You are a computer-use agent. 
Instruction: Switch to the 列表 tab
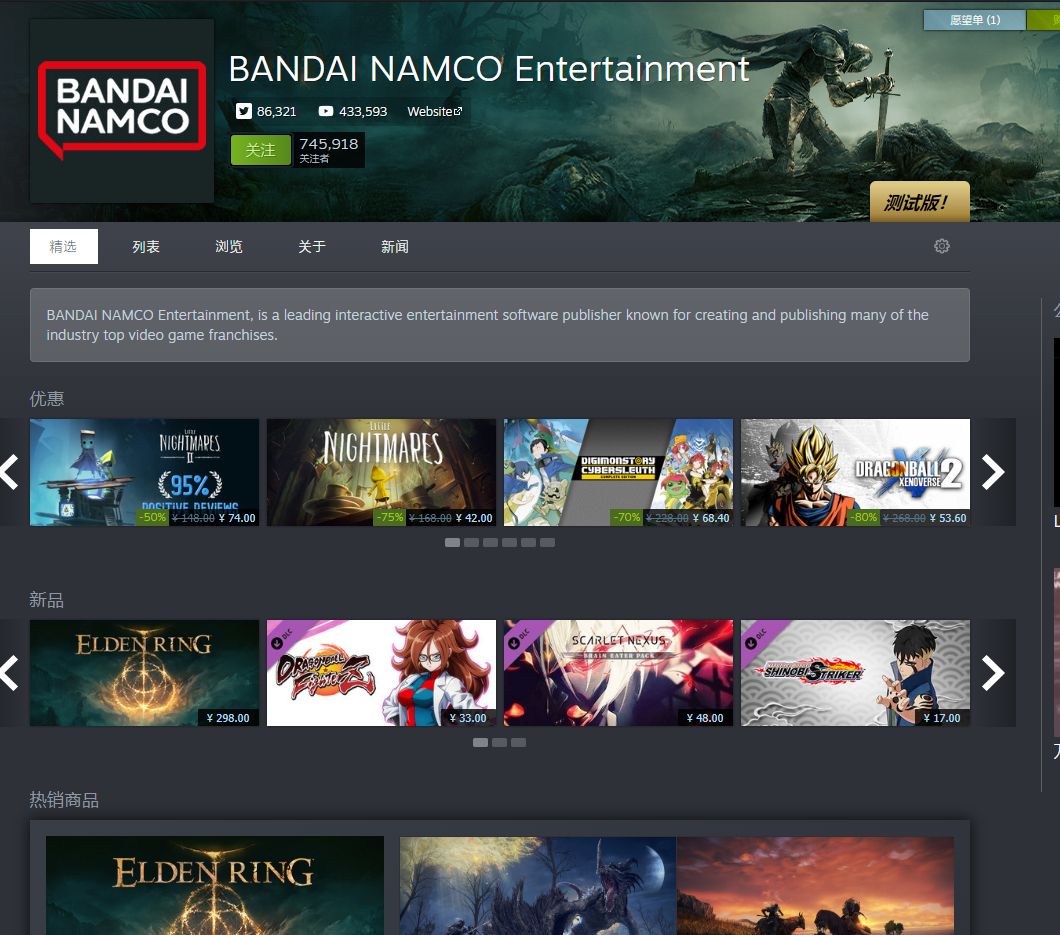(x=146, y=247)
